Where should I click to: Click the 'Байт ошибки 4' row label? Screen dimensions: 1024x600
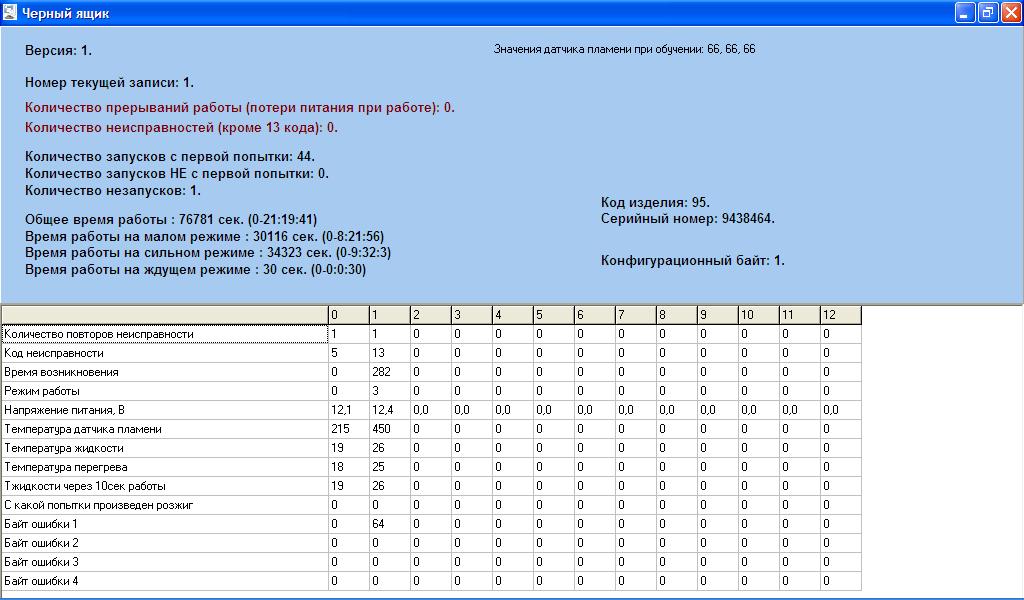tap(165, 580)
